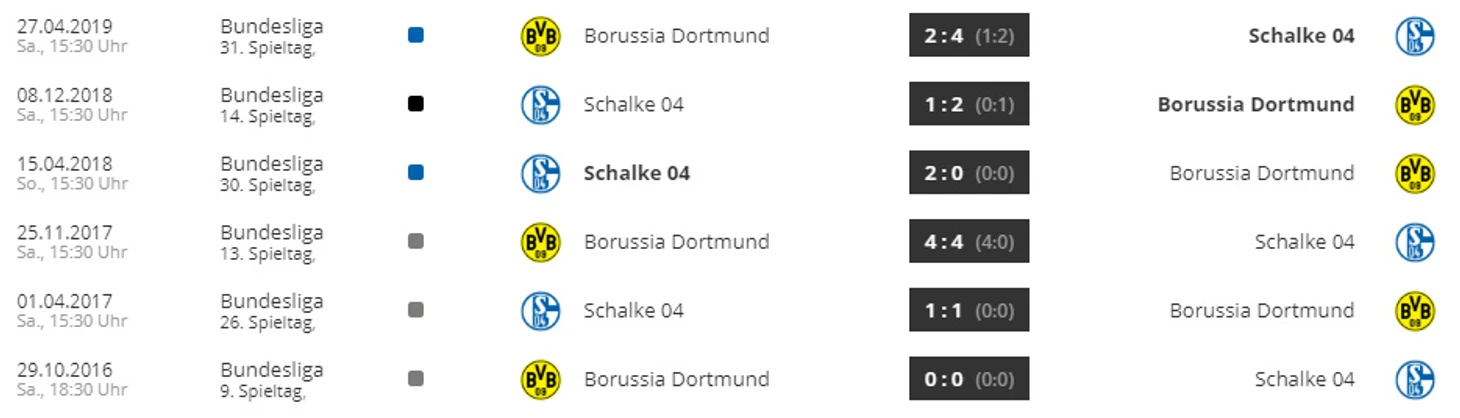Open the 0:0 (0:0) match result

click(x=969, y=379)
